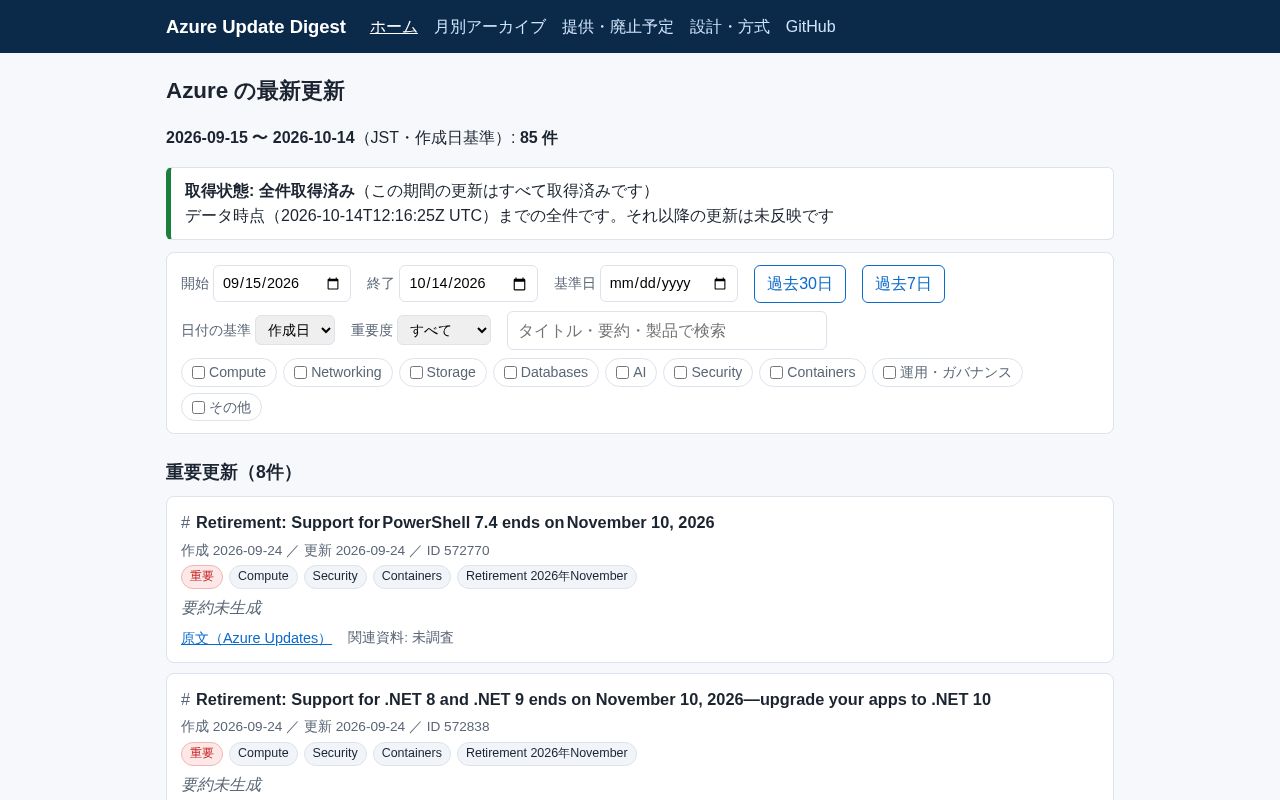Screen dimensions: 1280x800
Task: Tick the Containers filter checkbox
Action: point(777,373)
